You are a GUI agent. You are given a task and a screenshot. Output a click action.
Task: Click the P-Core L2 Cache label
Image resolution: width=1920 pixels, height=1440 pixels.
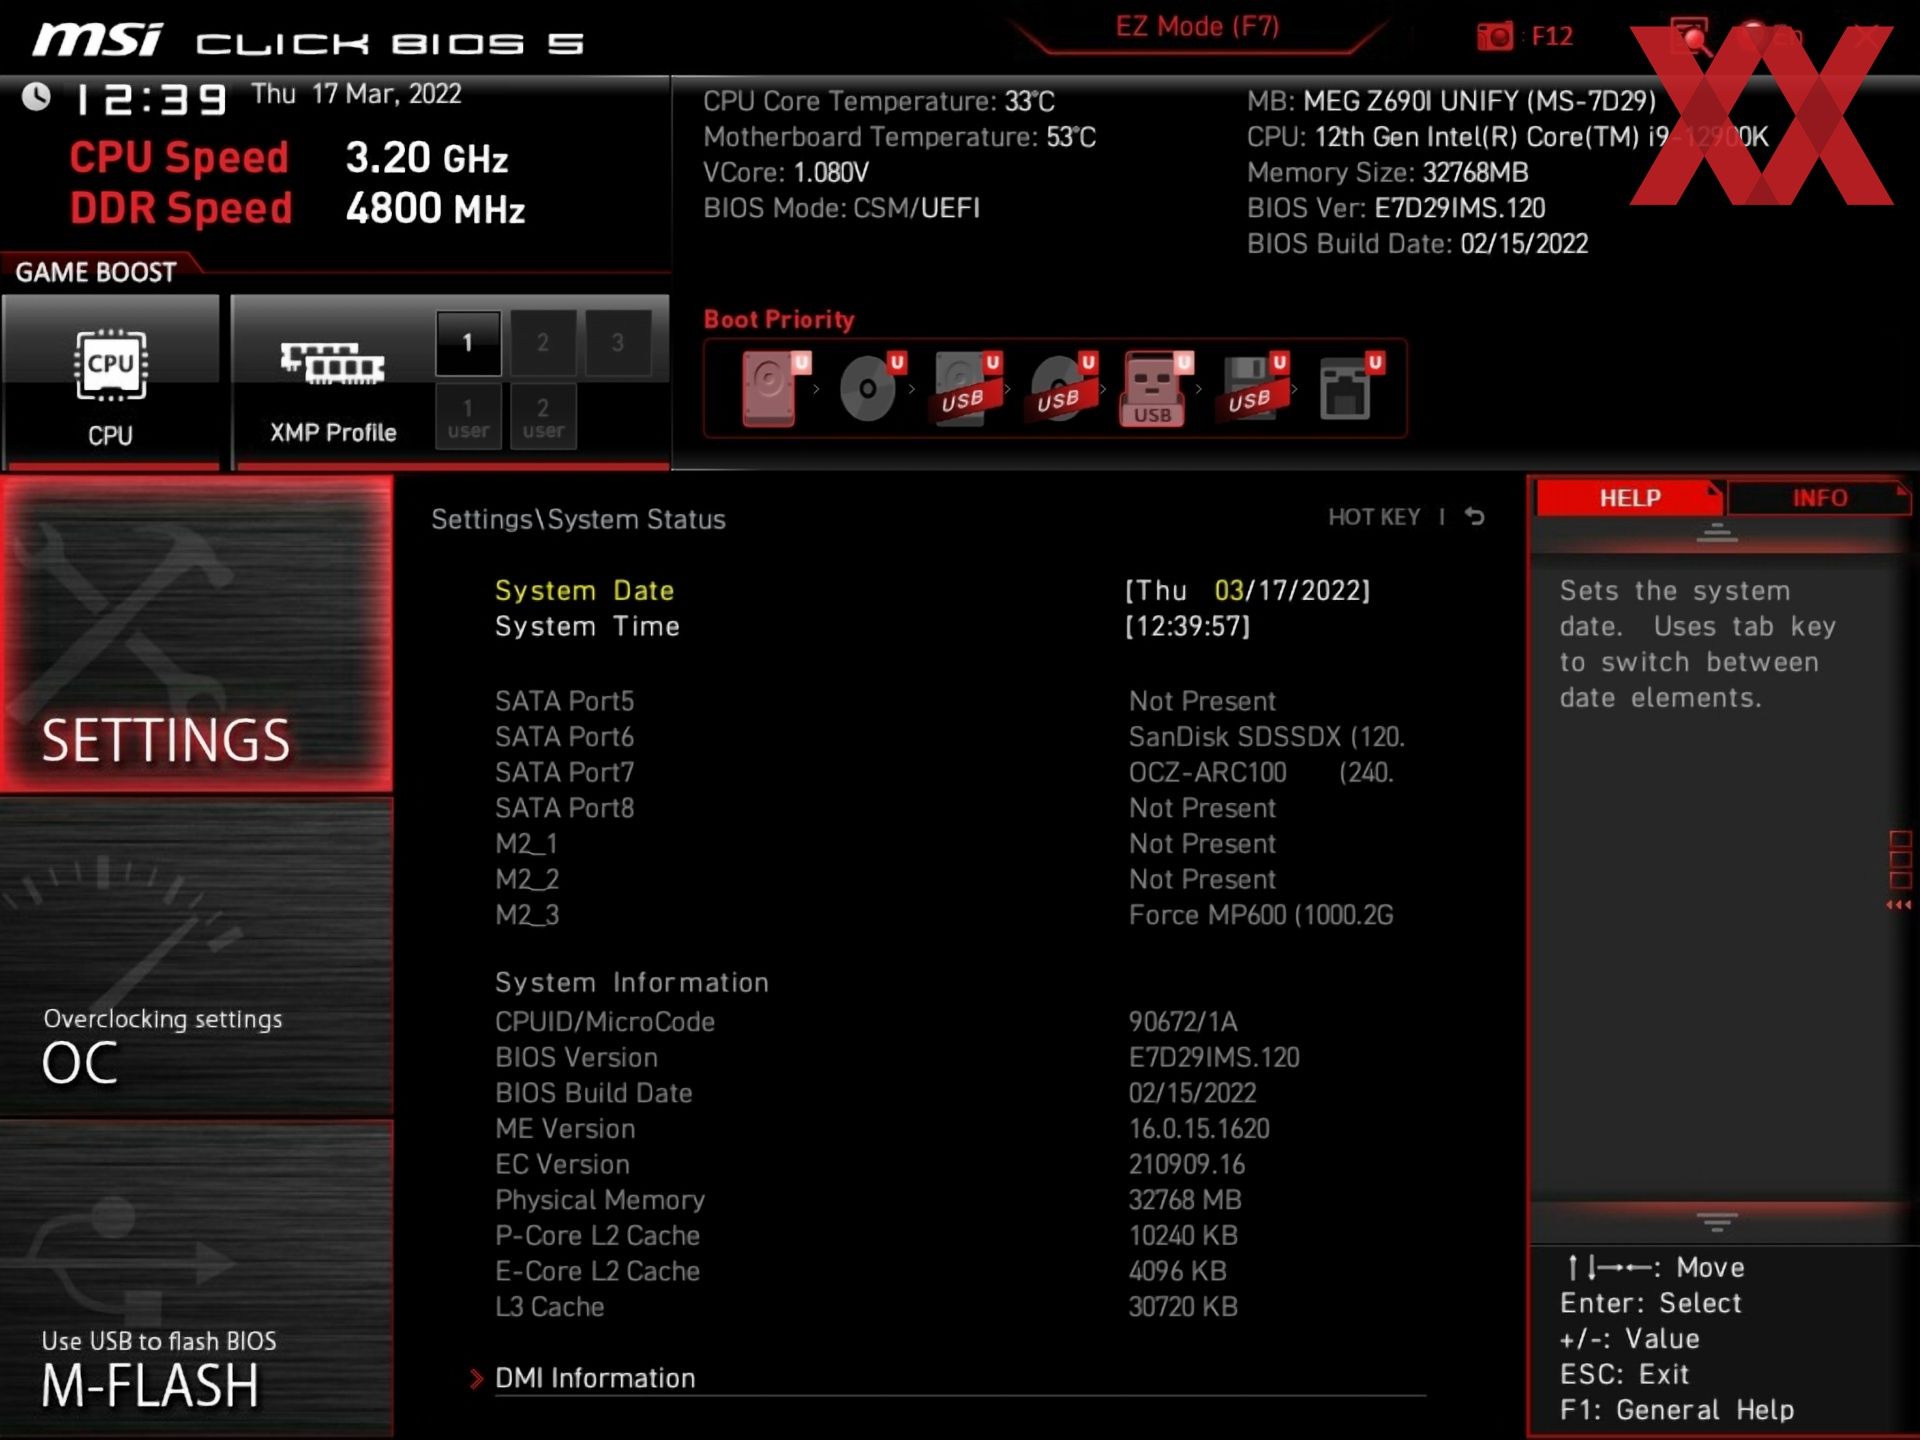pyautogui.click(x=597, y=1236)
